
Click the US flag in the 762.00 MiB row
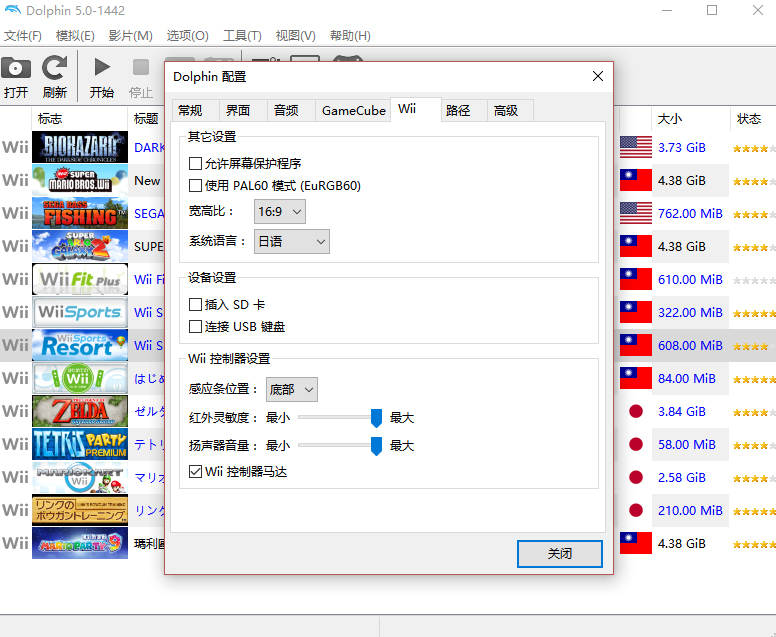coord(635,213)
